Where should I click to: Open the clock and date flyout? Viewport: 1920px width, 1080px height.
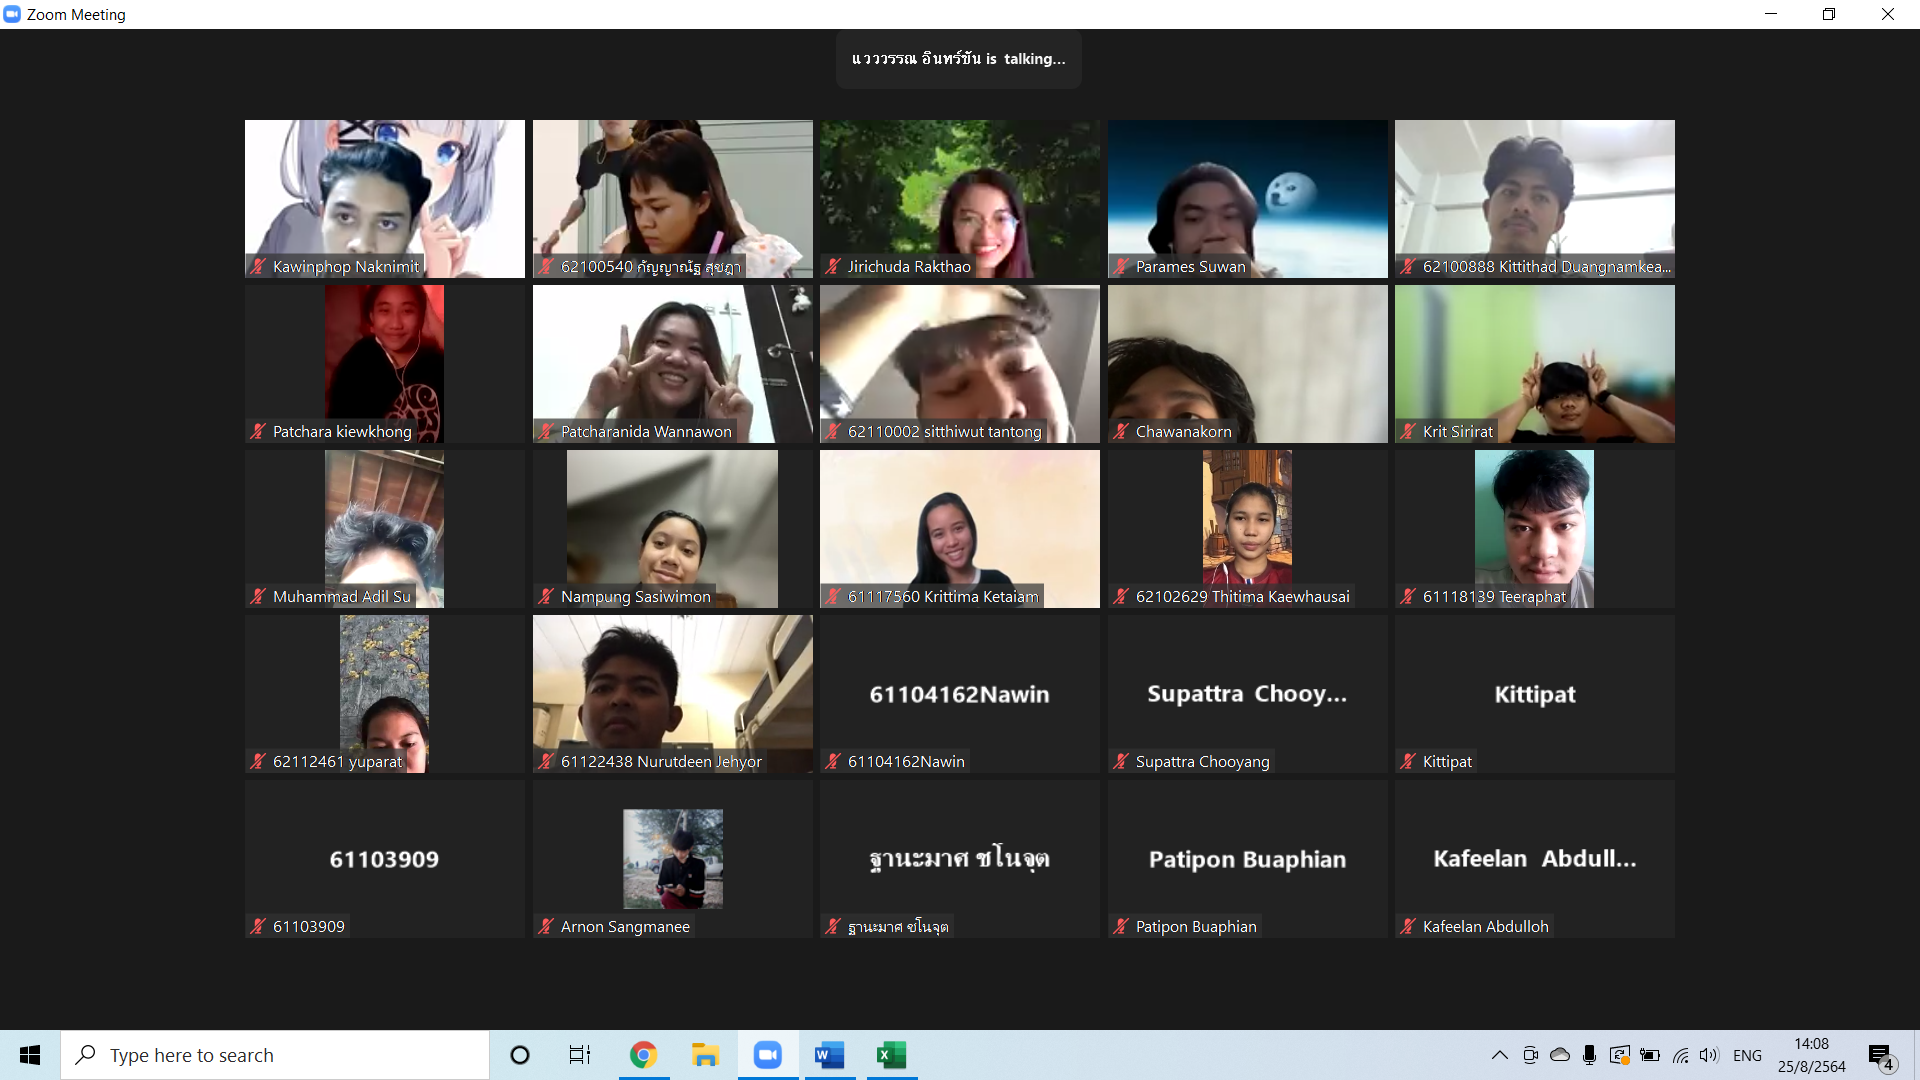click(1811, 1055)
